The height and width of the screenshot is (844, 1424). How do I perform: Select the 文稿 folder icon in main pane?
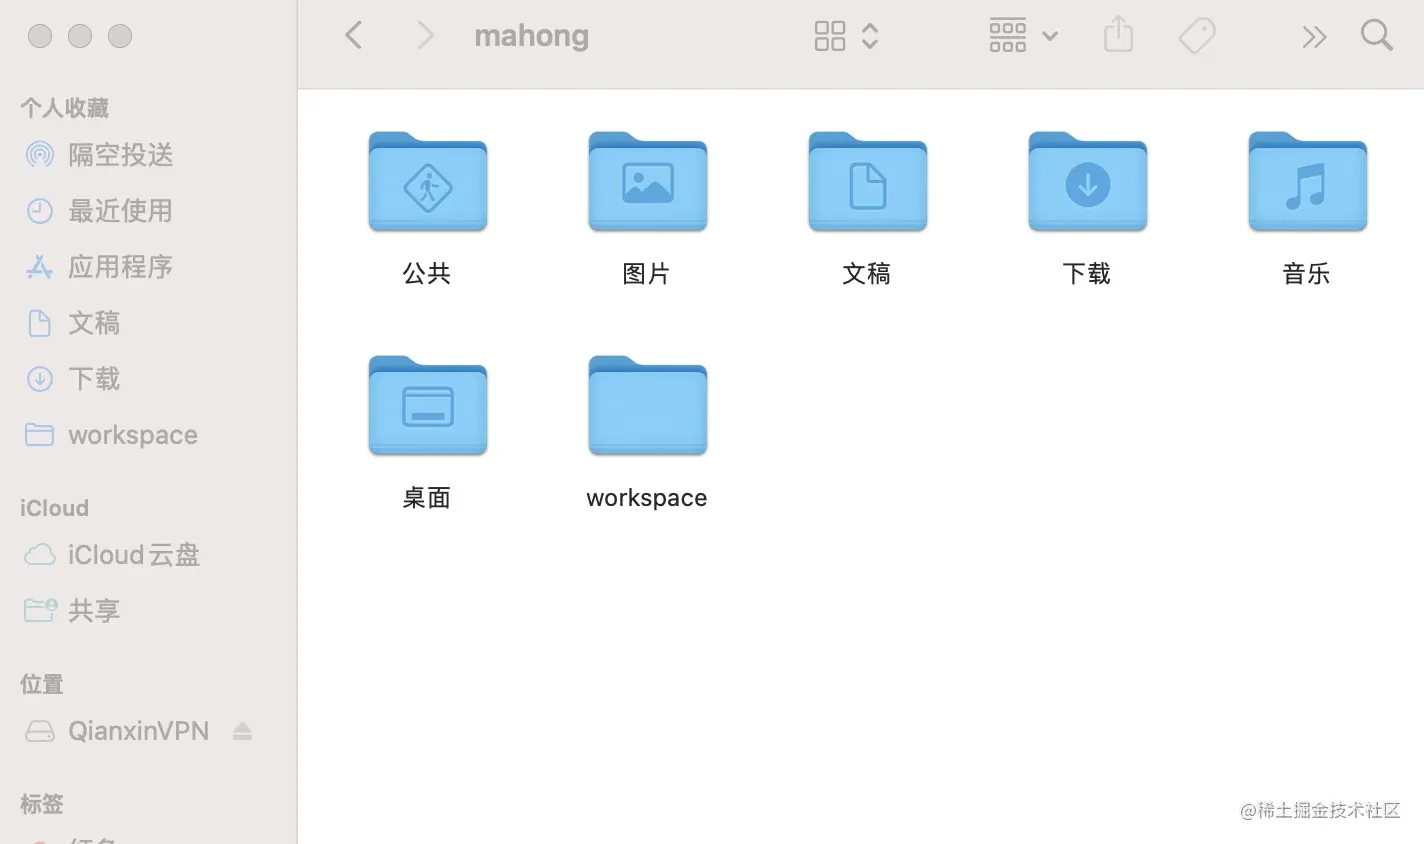pos(868,182)
